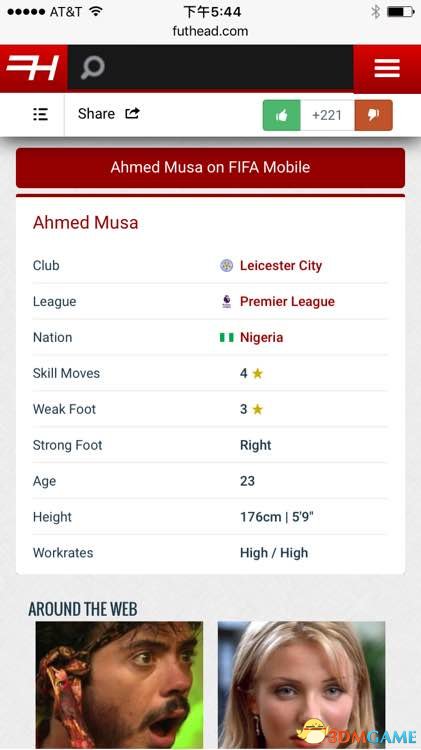Open the Nigeria nation link

(x=261, y=337)
